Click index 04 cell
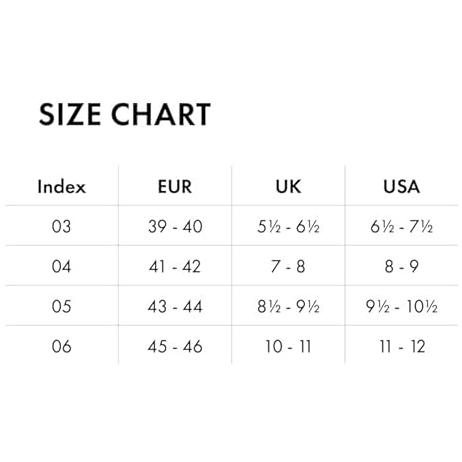 (x=62, y=266)
